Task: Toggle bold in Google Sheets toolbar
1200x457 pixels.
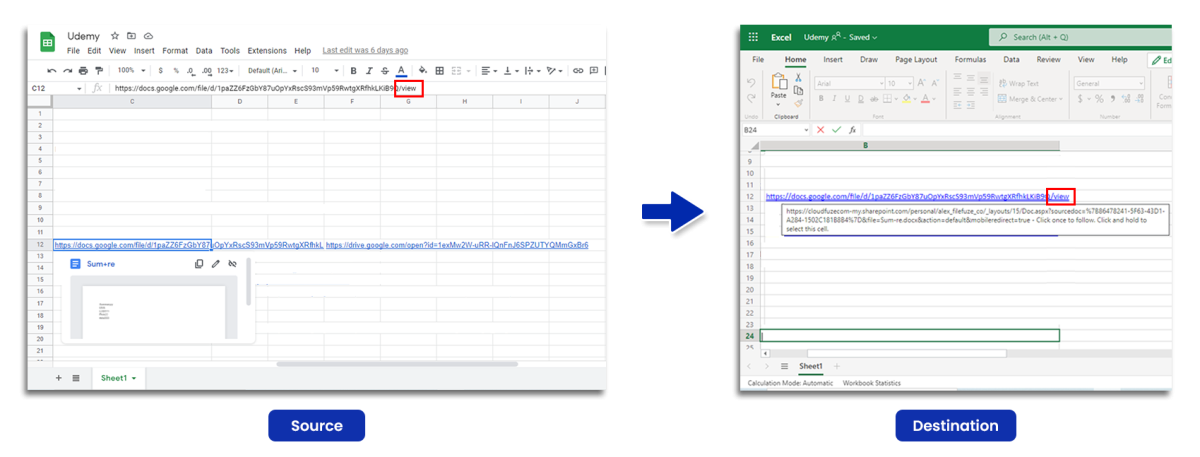Action: click(x=353, y=71)
